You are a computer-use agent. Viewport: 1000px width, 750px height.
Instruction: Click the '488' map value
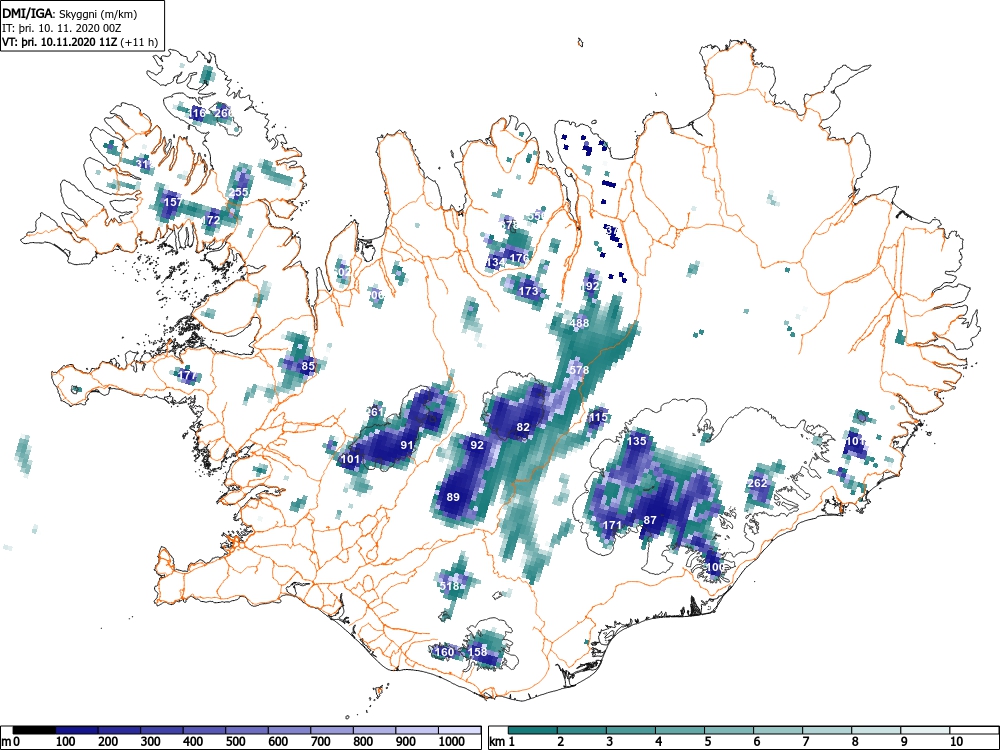(579, 323)
